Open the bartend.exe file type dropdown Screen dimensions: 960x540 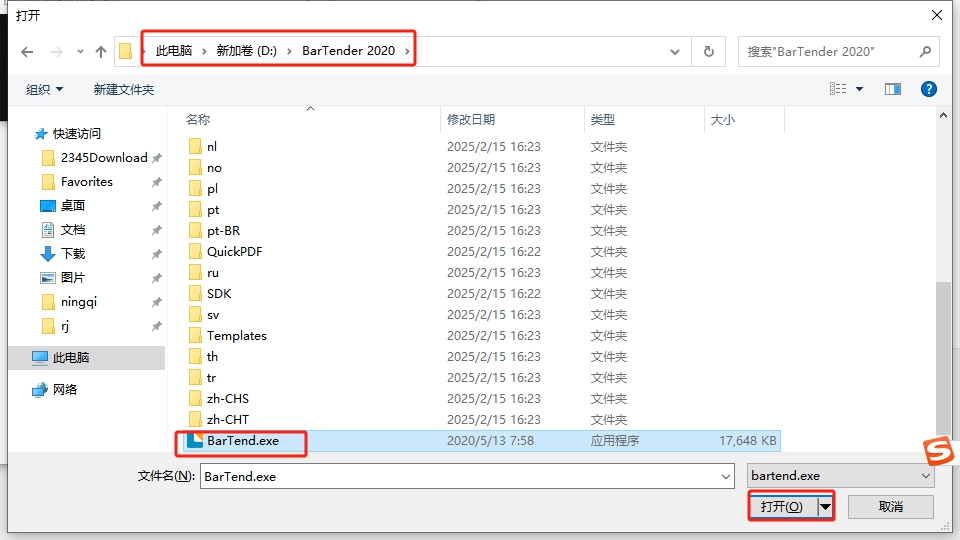pos(841,476)
